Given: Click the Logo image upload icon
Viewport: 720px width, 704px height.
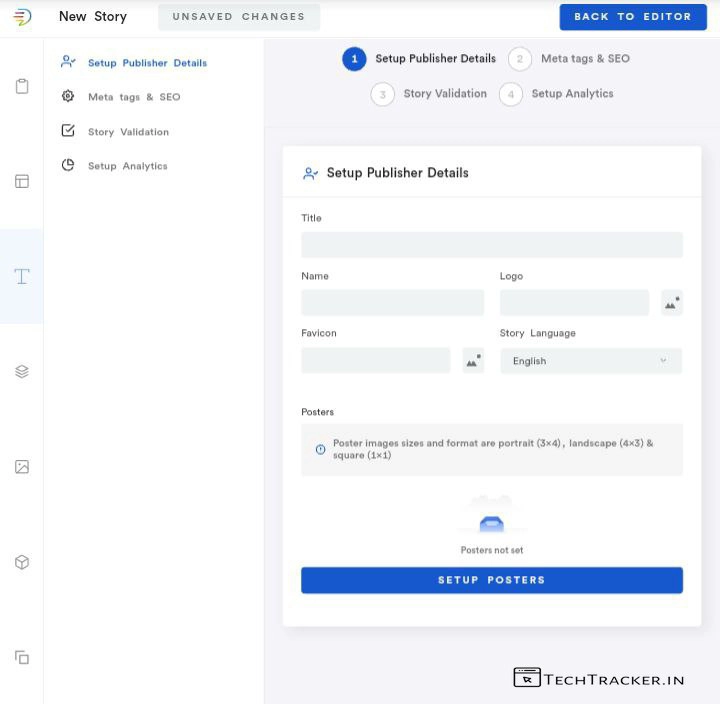Looking at the screenshot, I should [x=671, y=303].
